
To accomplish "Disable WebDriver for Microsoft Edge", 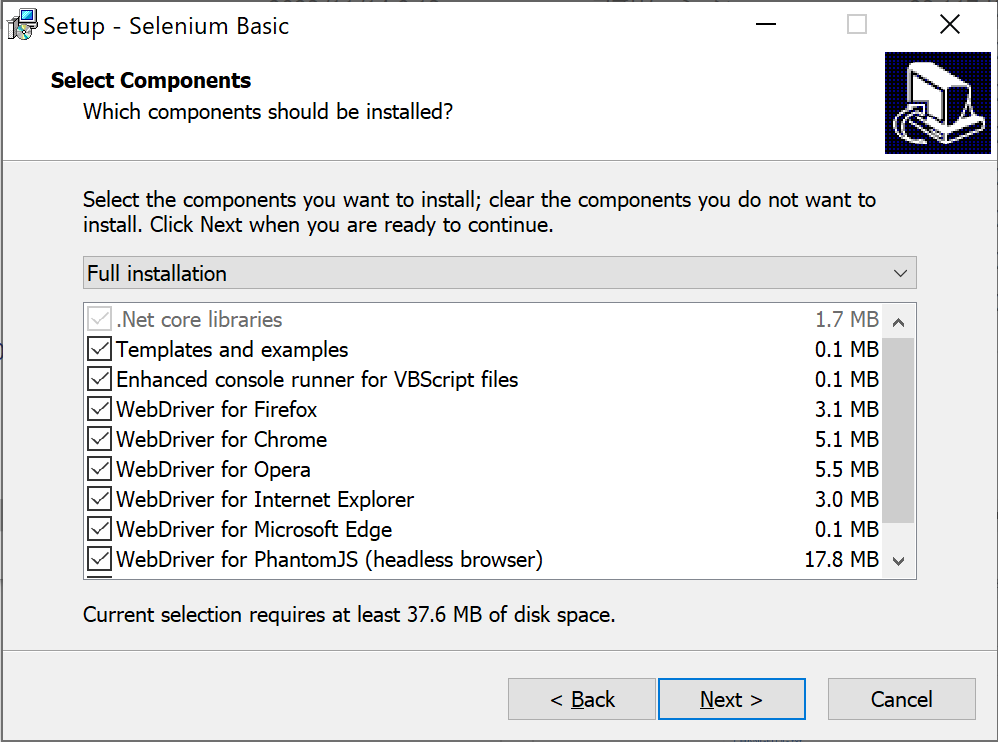I will [x=97, y=529].
